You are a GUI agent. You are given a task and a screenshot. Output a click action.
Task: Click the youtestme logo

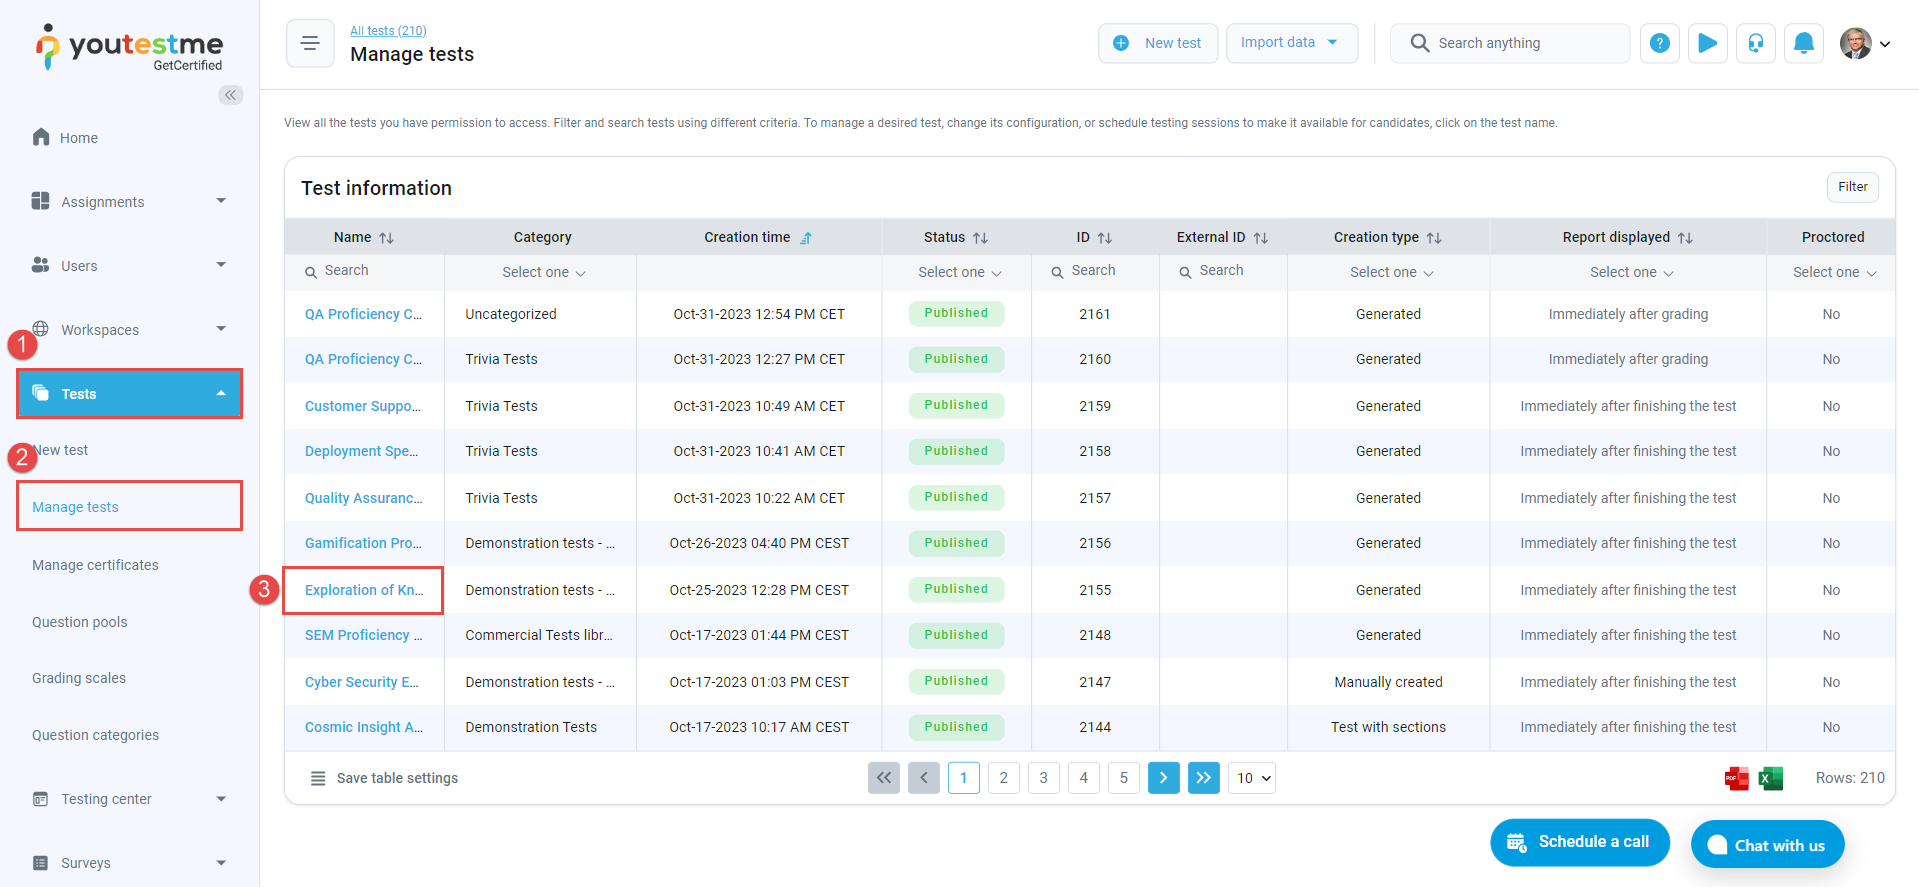130,47
